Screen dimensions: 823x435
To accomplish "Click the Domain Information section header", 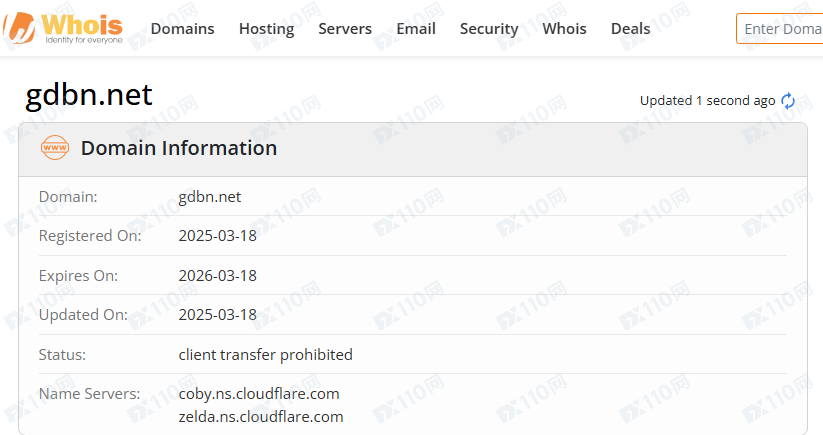I will click(179, 148).
